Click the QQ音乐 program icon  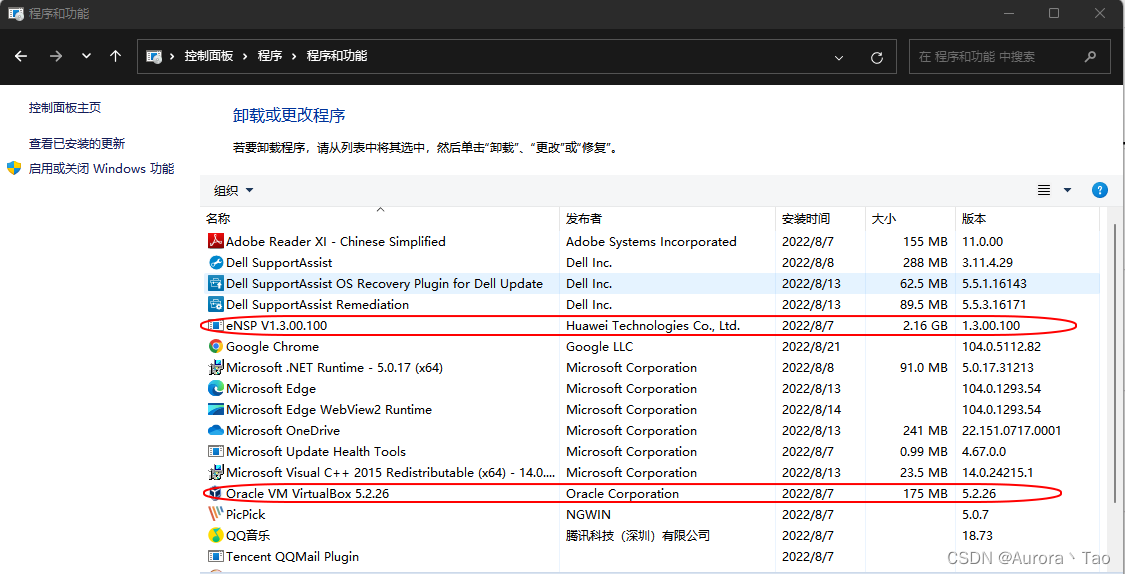pos(216,535)
